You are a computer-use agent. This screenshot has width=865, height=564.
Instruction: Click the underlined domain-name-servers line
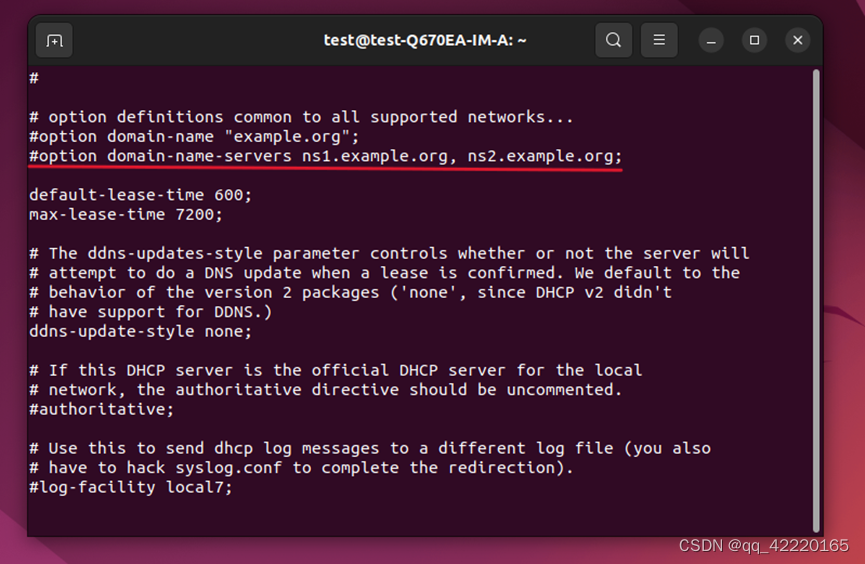(x=325, y=156)
